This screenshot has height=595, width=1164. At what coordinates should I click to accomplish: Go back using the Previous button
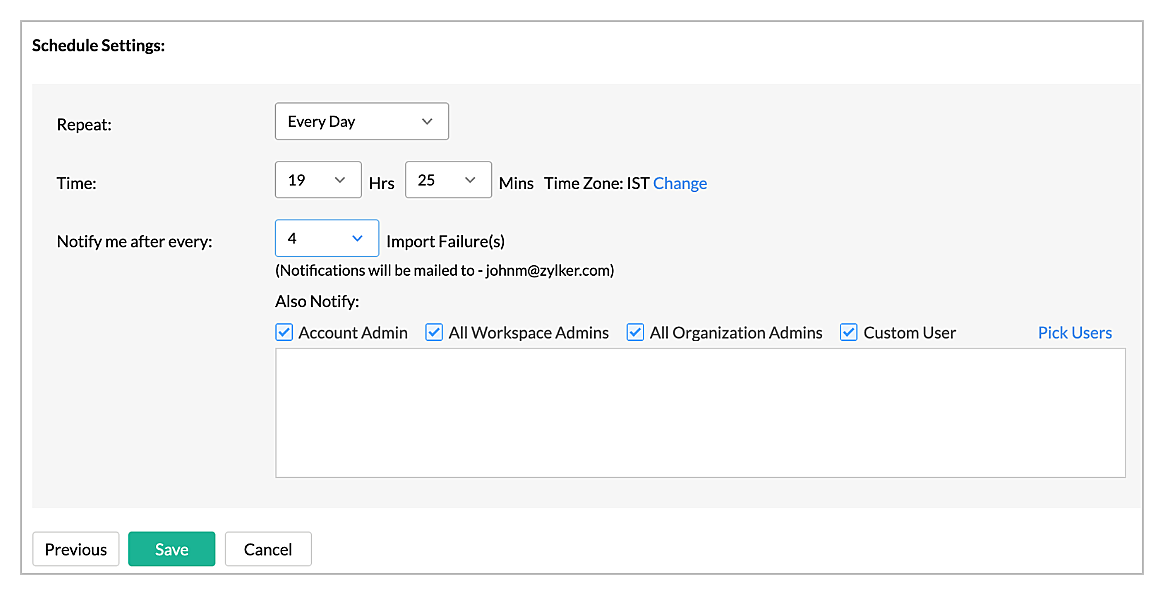pos(75,548)
